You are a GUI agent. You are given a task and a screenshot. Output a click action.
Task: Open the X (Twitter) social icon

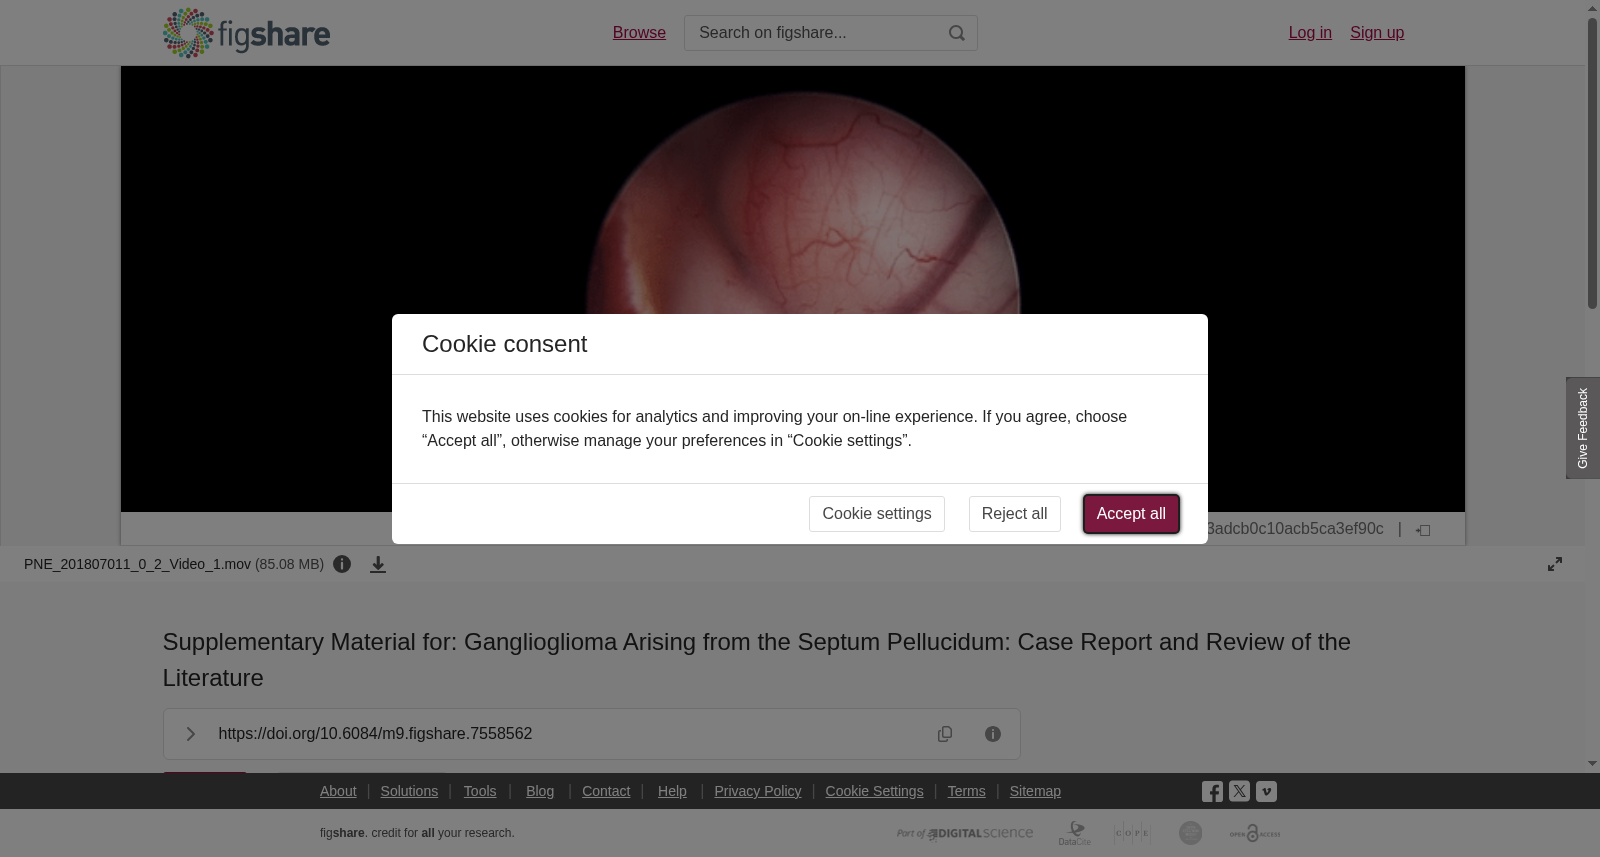coord(1239,791)
